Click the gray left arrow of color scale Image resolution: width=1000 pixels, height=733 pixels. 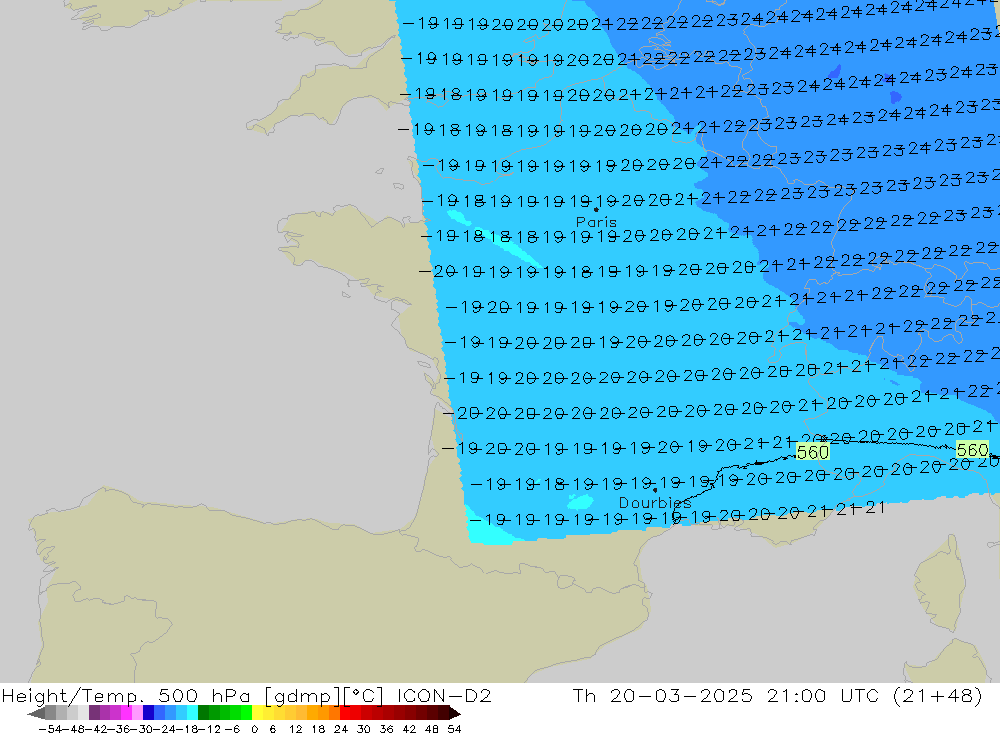click(36, 713)
